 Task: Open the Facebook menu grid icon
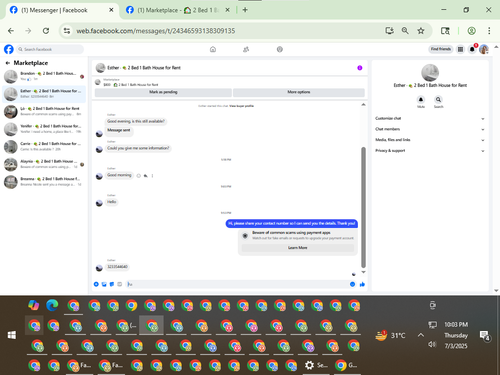tap(460, 49)
